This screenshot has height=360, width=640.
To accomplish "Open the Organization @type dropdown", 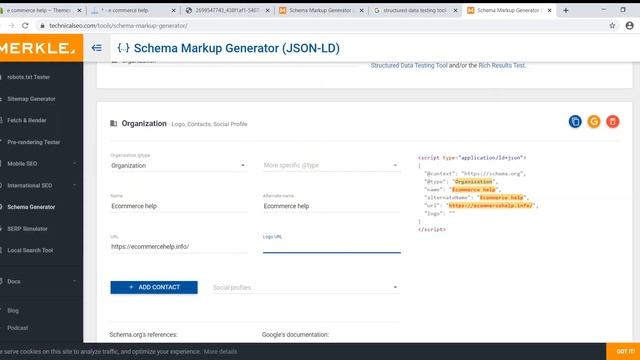I will (178, 165).
